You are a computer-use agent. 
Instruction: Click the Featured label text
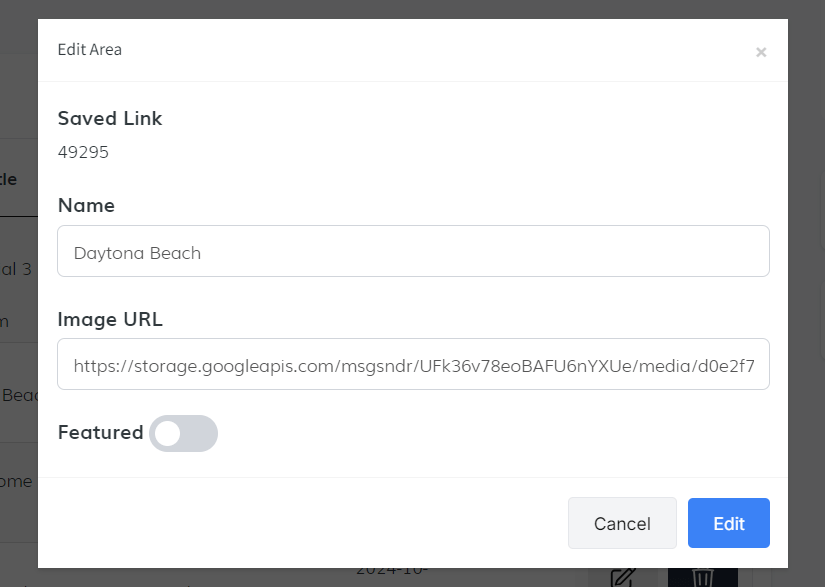coord(100,433)
